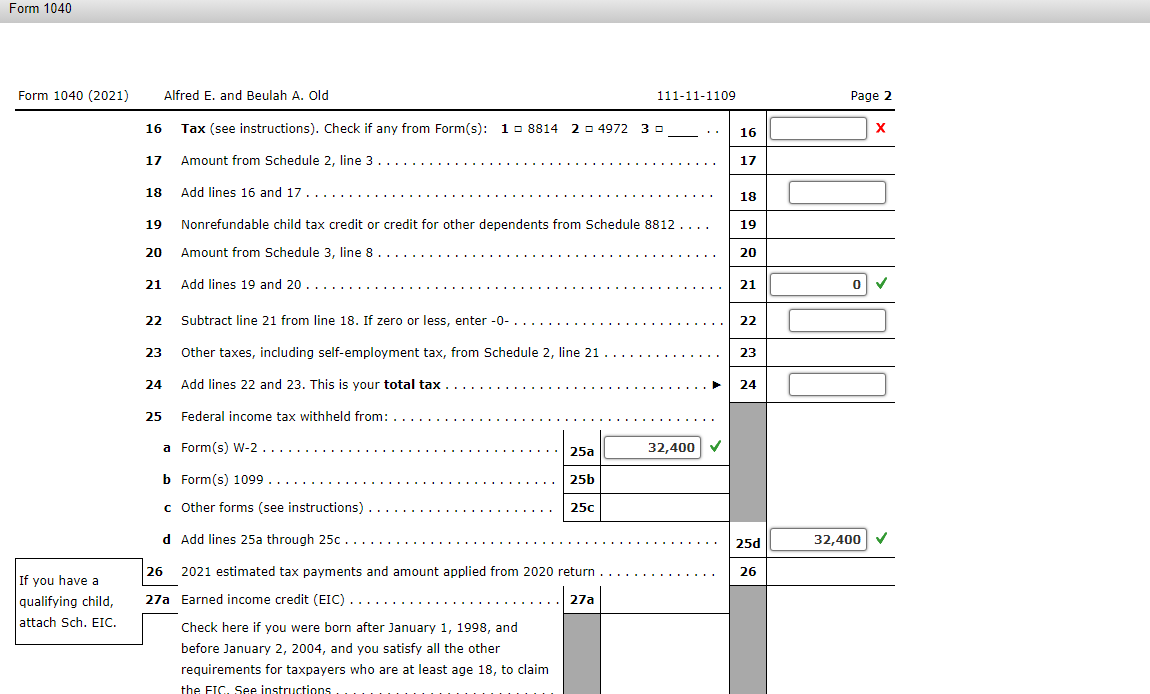
Task: Click the green checkmark next to line 21
Action: (880, 284)
